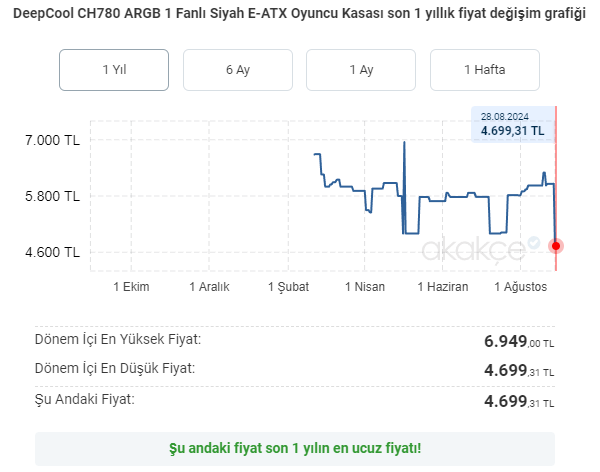Click the Dönem İçi En Düşük Fiyat label
The height and width of the screenshot is (472, 600).
(115, 368)
